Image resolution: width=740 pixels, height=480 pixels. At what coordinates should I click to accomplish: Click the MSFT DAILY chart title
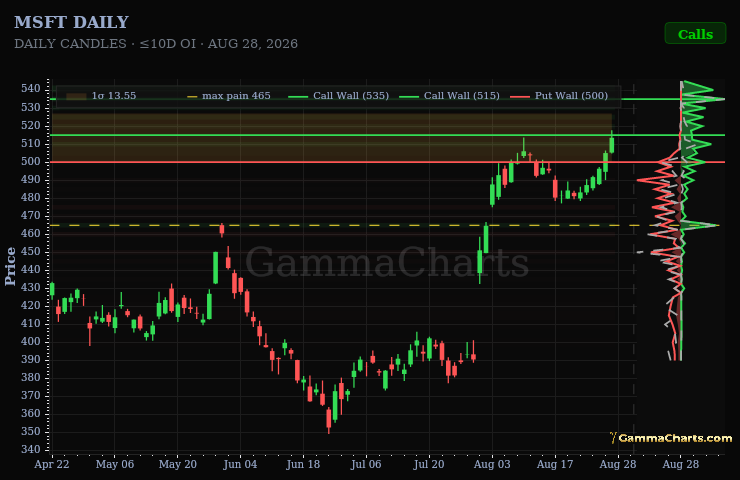pos(71,22)
